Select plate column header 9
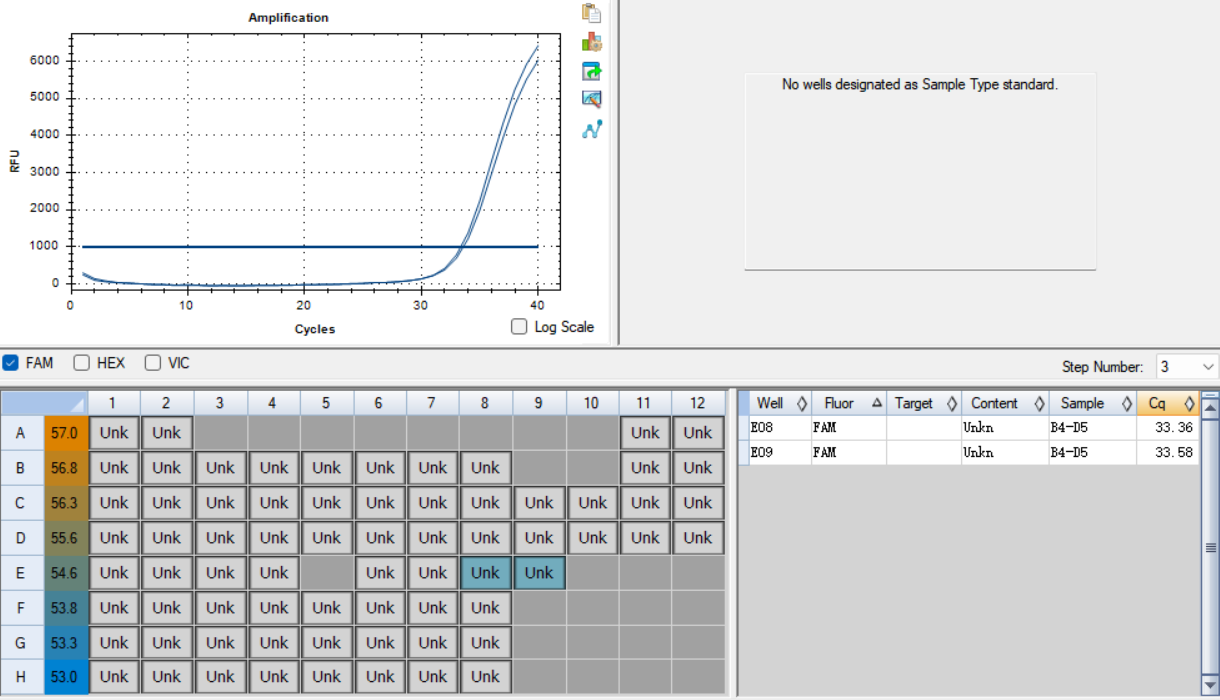The height and width of the screenshot is (700, 1220). (x=539, y=403)
